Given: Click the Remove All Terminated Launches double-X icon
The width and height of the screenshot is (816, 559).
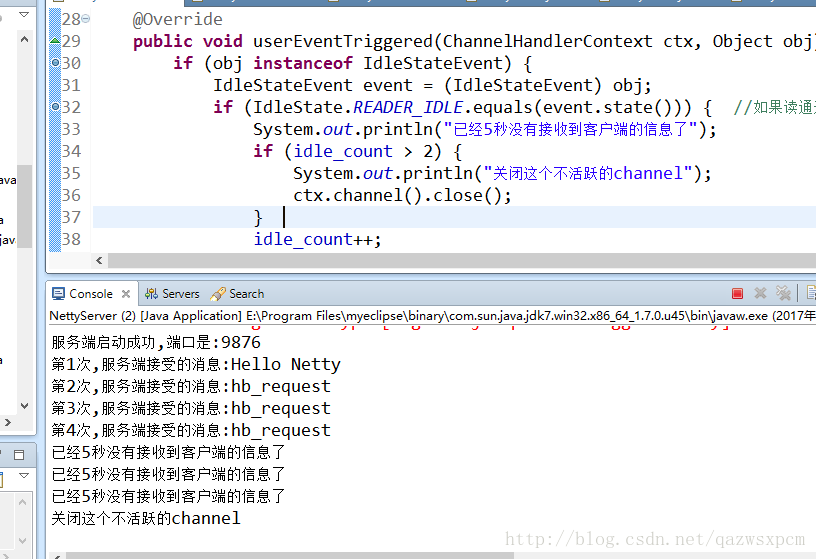Looking at the screenshot, I should 783,293.
